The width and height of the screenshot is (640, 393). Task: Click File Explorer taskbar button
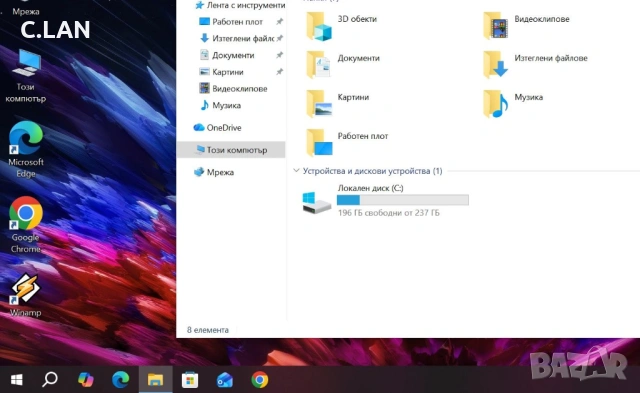tap(156, 380)
